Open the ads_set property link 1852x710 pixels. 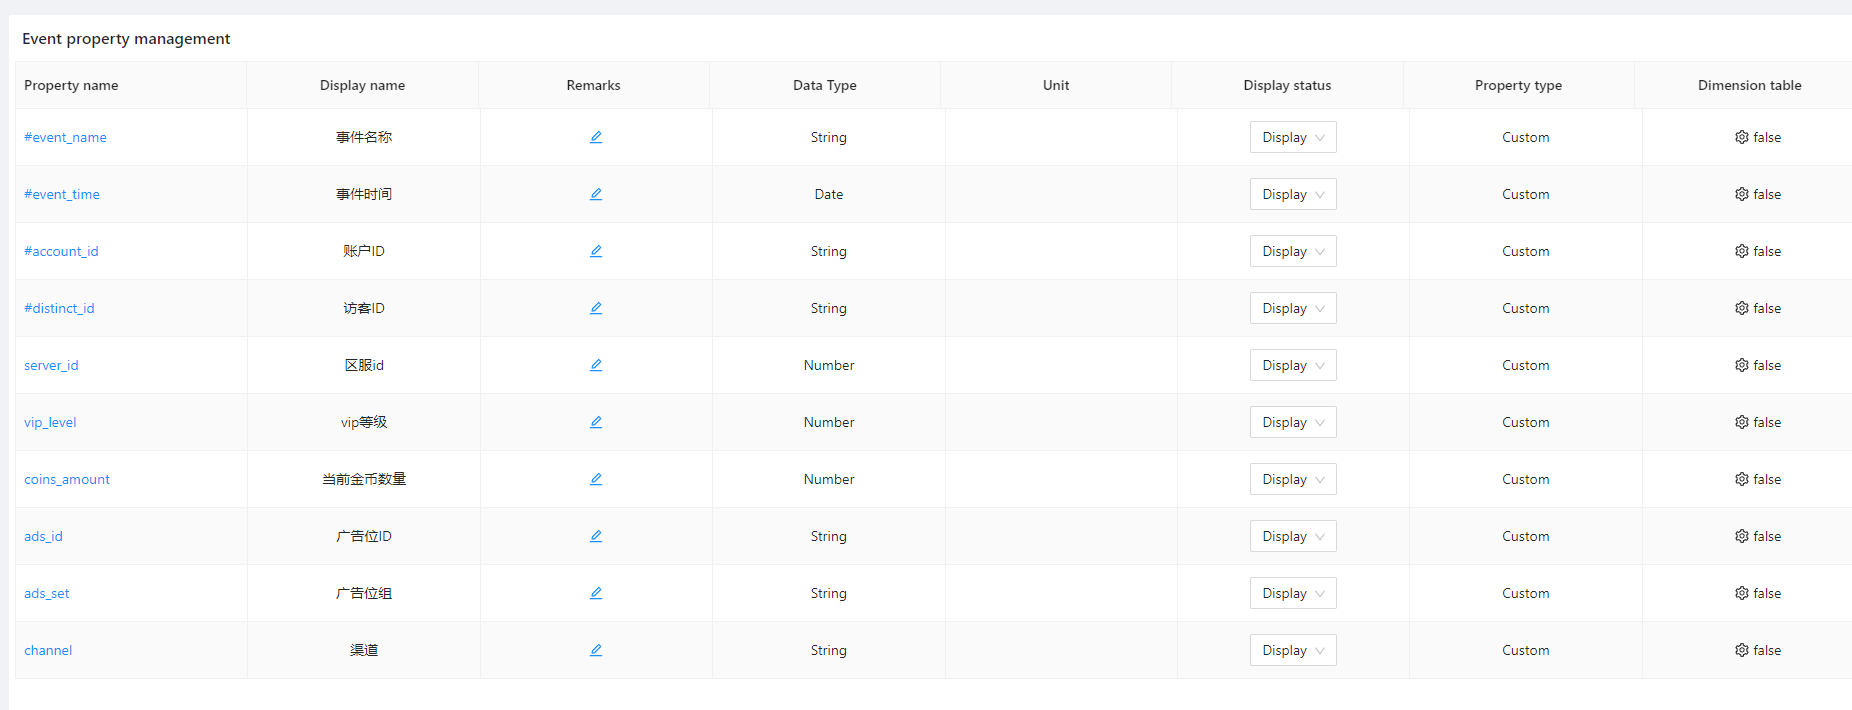click(47, 593)
